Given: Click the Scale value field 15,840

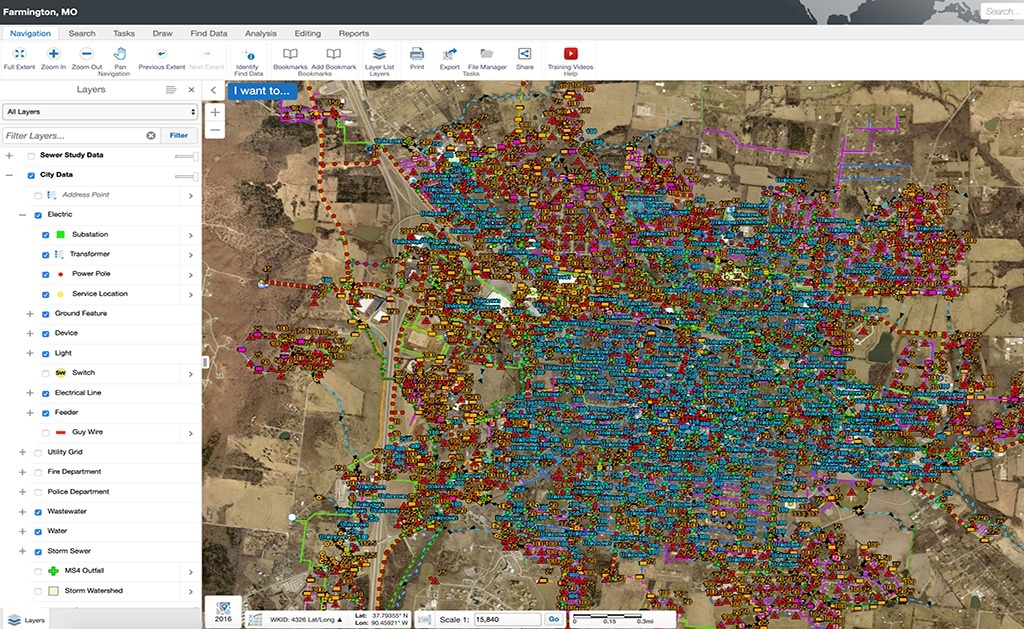Looking at the screenshot, I should click(x=508, y=619).
